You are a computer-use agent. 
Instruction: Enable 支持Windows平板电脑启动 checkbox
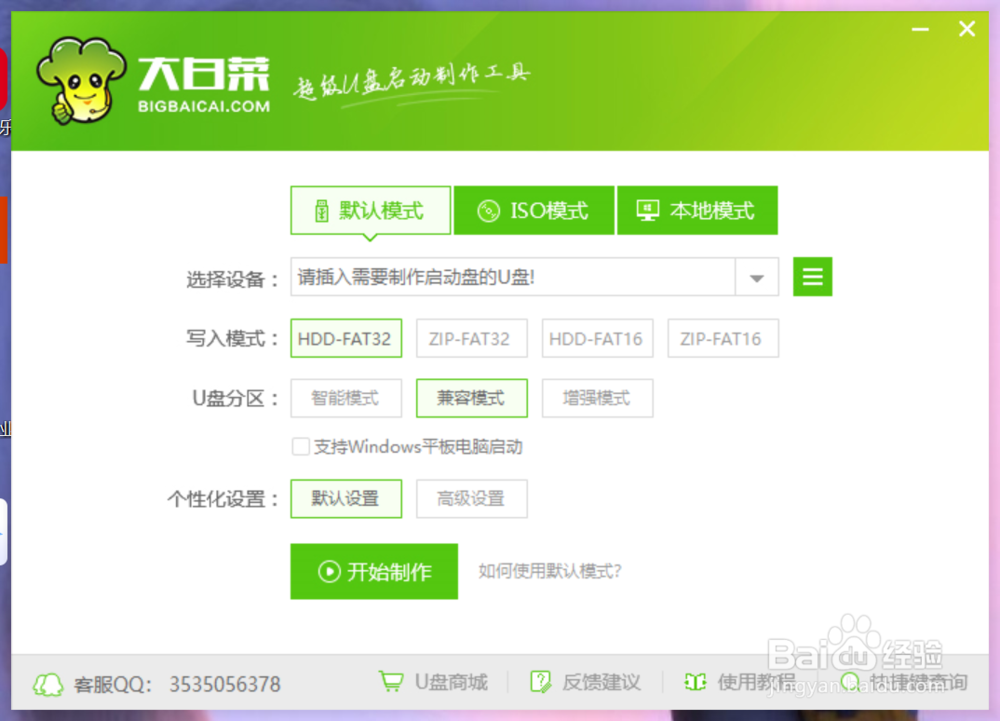(x=300, y=447)
